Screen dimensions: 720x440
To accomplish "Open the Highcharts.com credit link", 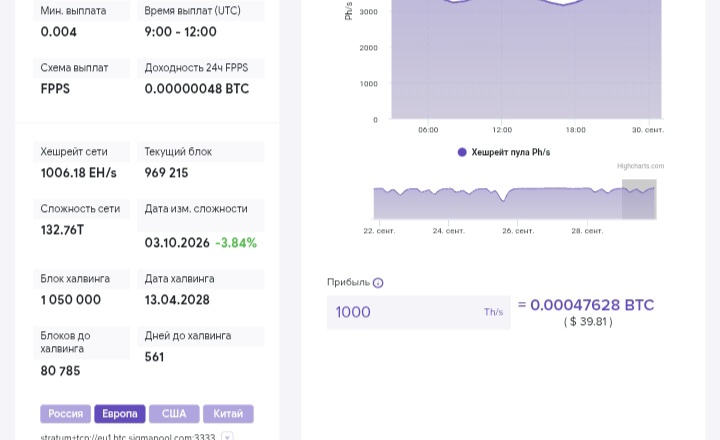I will (641, 166).
